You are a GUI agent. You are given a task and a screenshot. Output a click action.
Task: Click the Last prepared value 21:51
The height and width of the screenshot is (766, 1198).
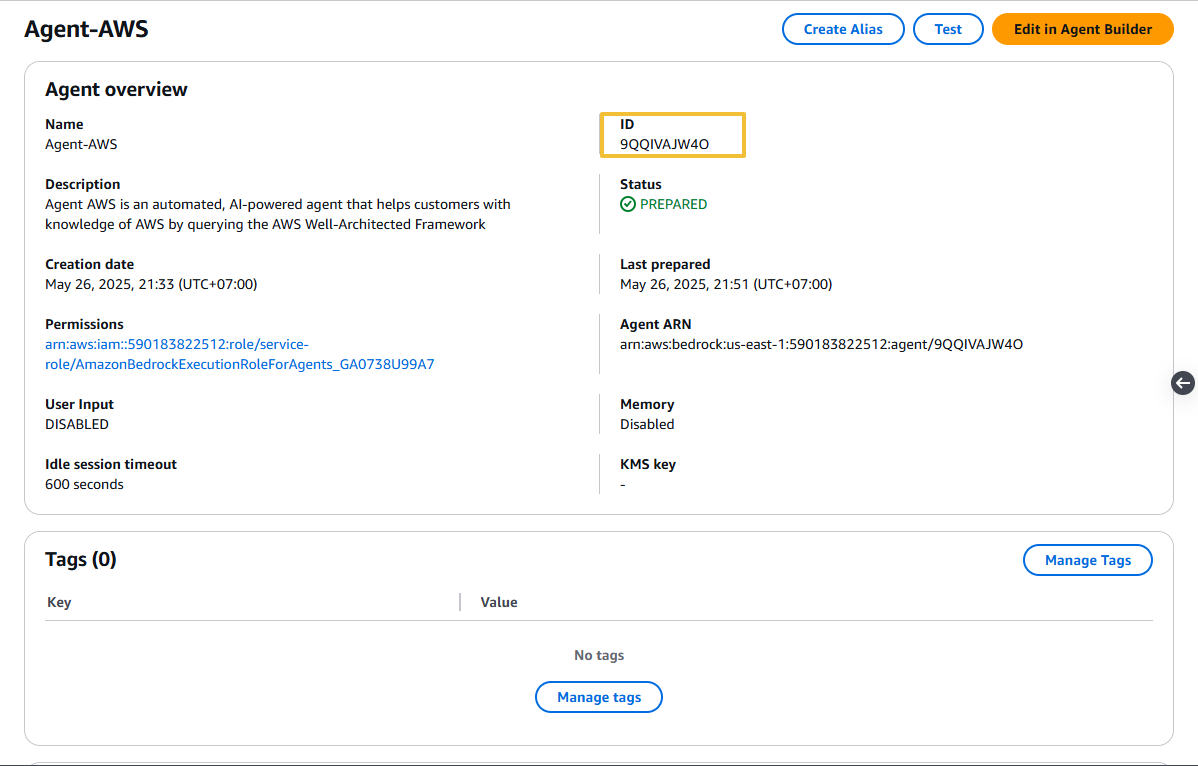tap(726, 284)
